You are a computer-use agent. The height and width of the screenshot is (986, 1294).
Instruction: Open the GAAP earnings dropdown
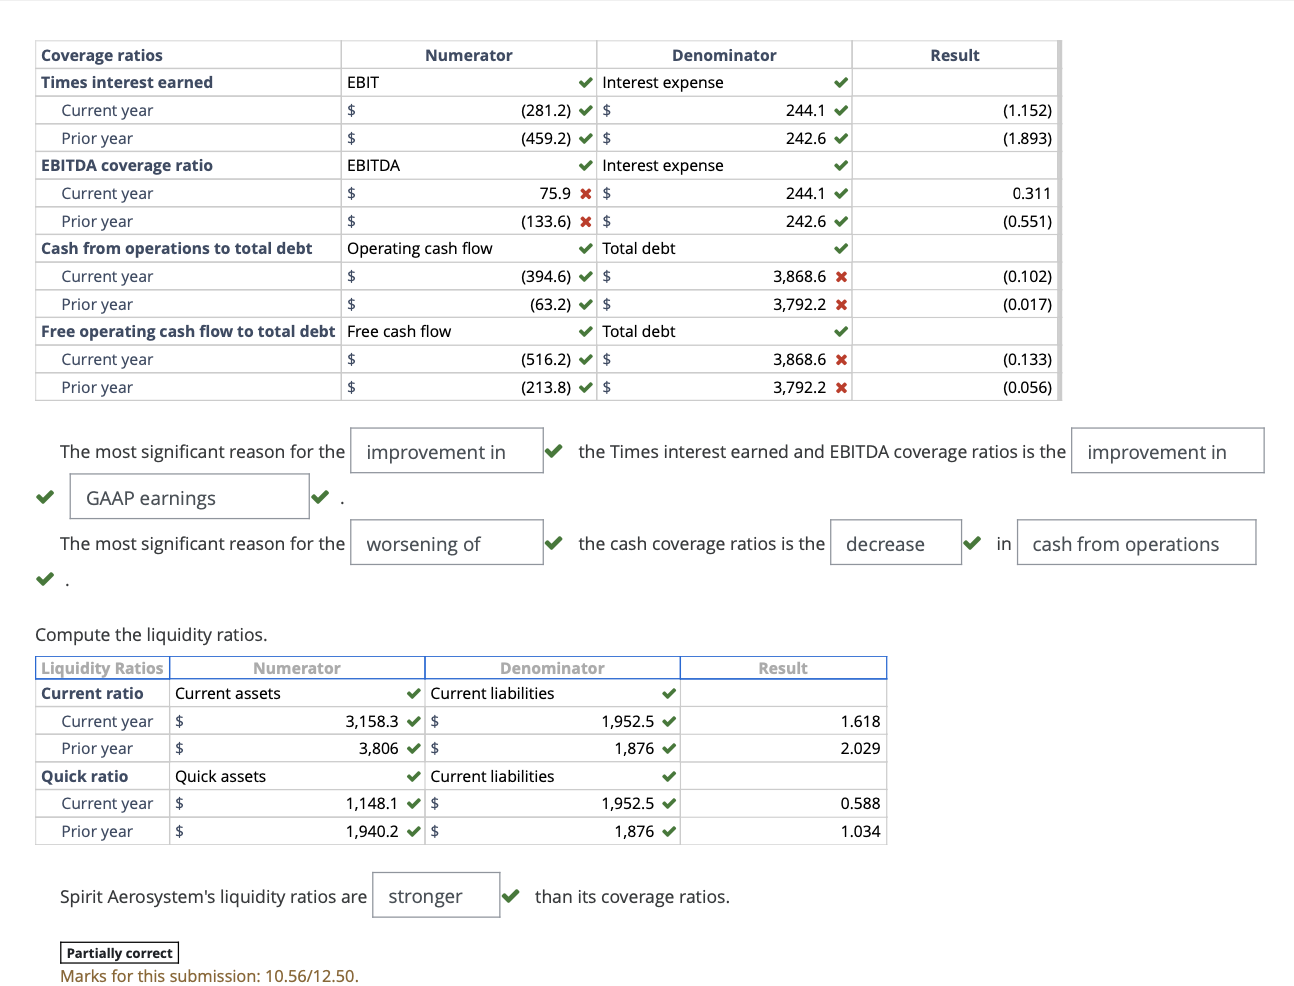[x=190, y=497]
